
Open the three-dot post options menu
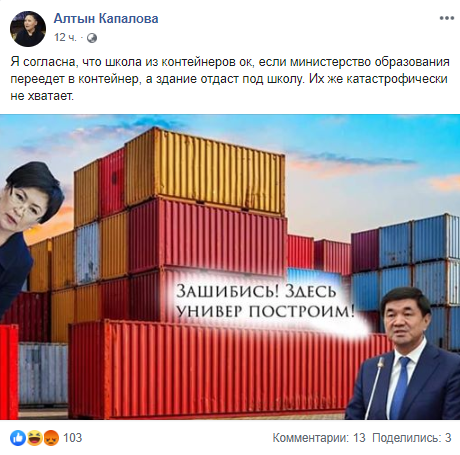pyautogui.click(x=446, y=18)
